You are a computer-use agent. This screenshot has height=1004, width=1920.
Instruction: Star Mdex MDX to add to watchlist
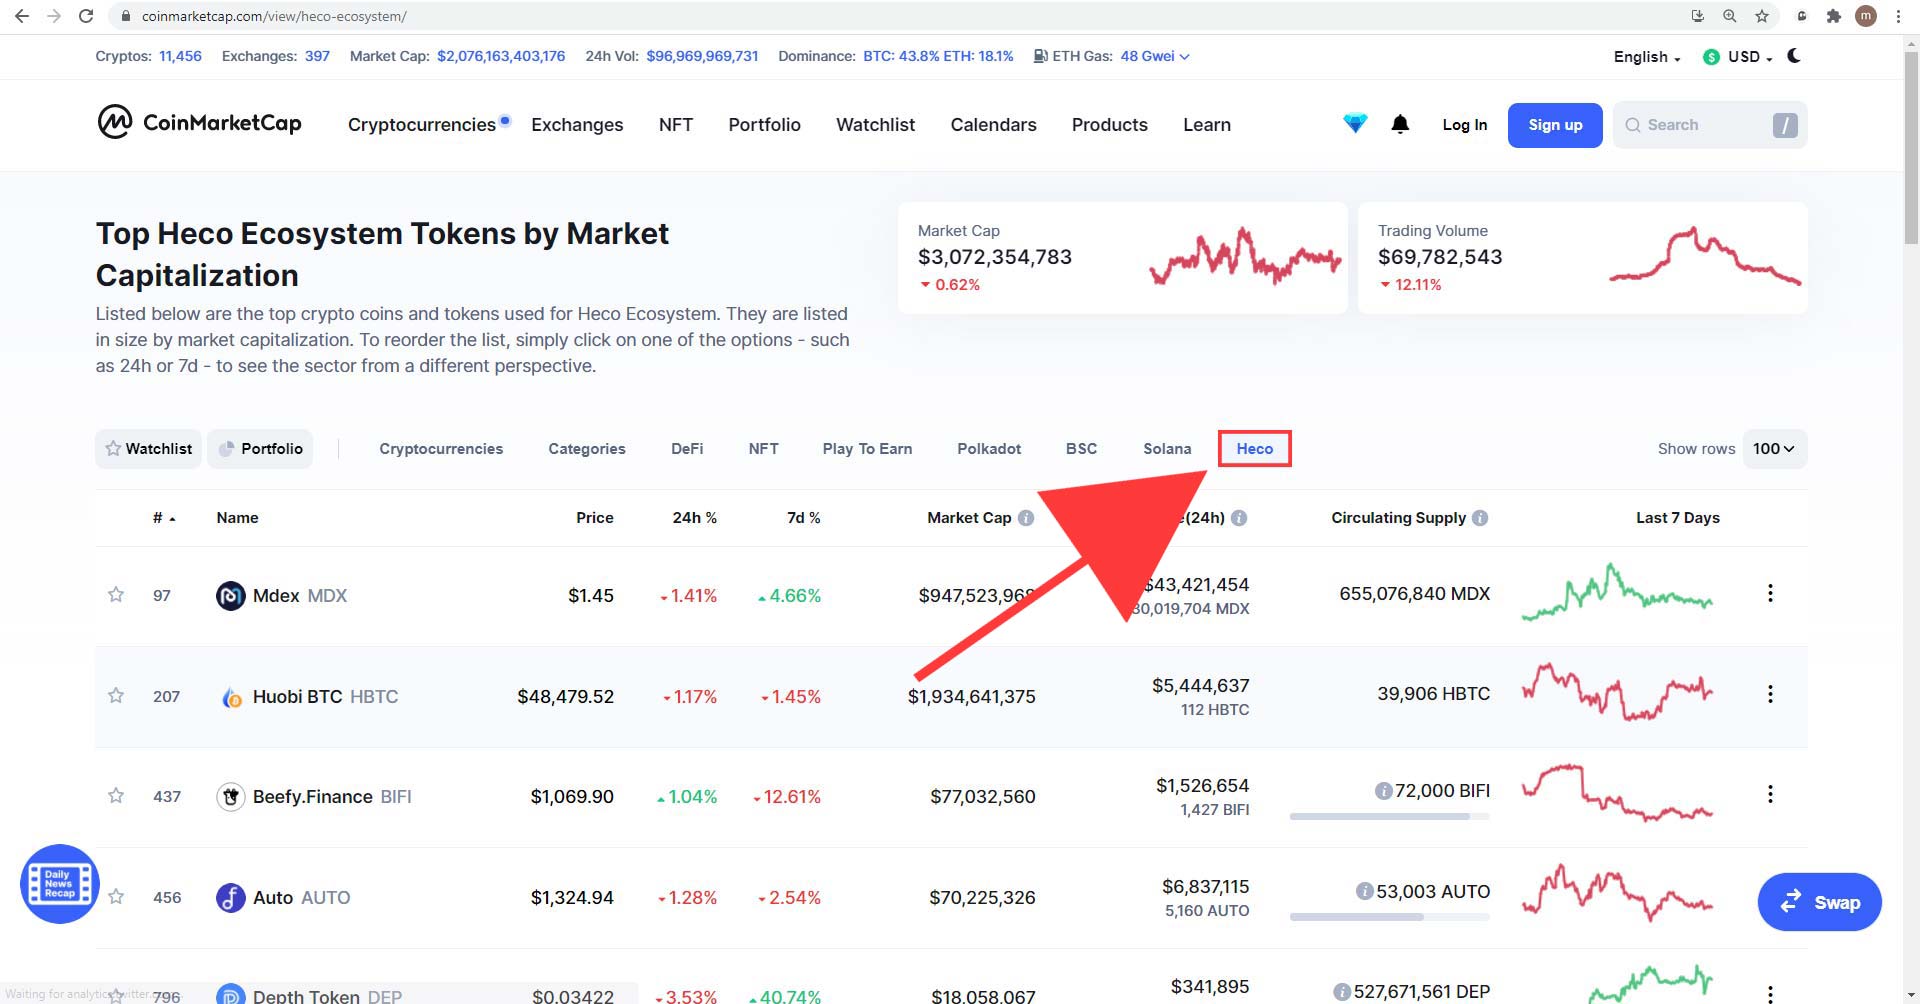click(x=116, y=595)
